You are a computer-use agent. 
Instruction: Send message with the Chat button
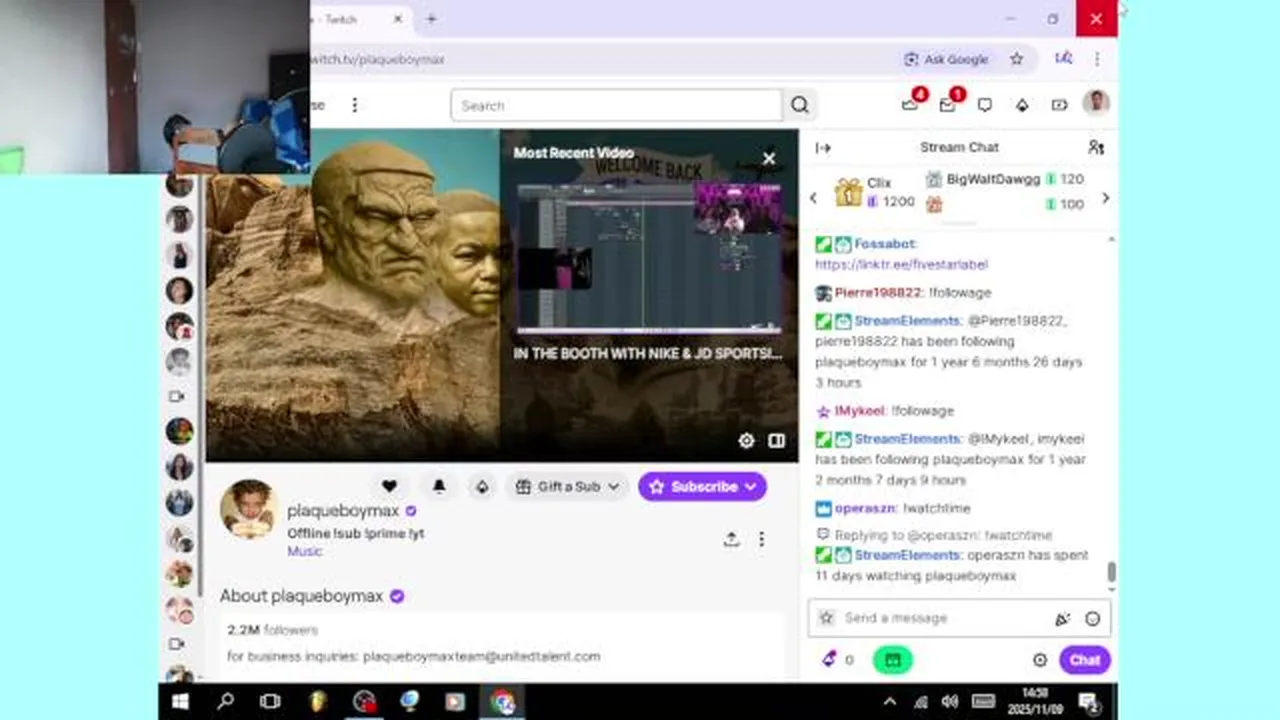coord(1085,660)
